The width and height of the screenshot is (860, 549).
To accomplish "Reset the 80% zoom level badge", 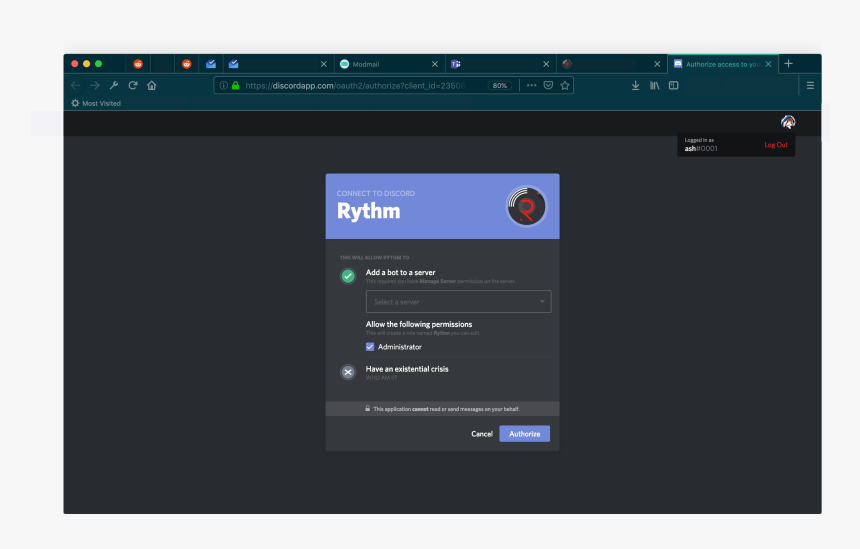I will click(x=500, y=86).
